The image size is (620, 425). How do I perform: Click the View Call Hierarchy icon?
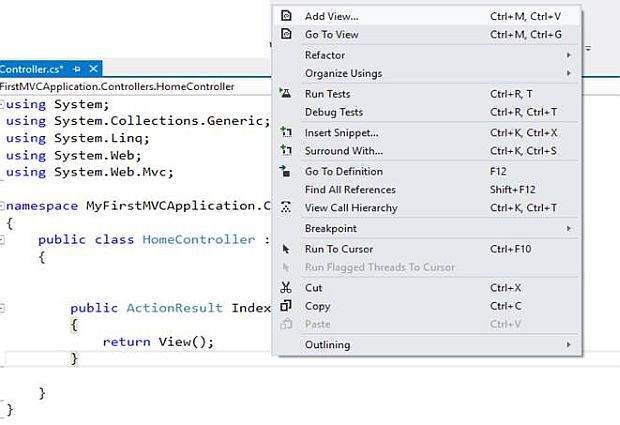click(286, 207)
